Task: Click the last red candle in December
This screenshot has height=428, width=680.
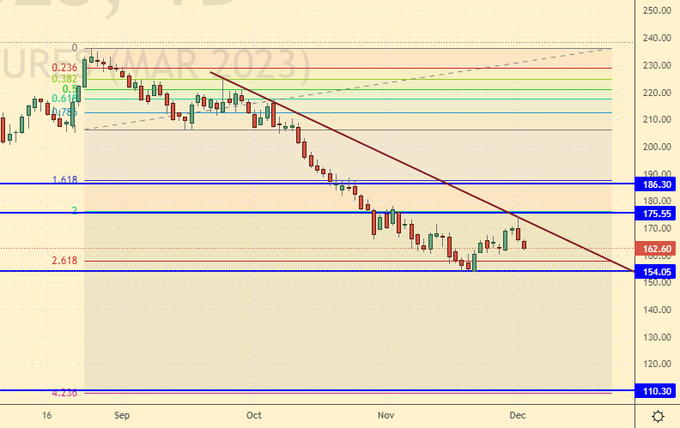Action: coord(525,244)
